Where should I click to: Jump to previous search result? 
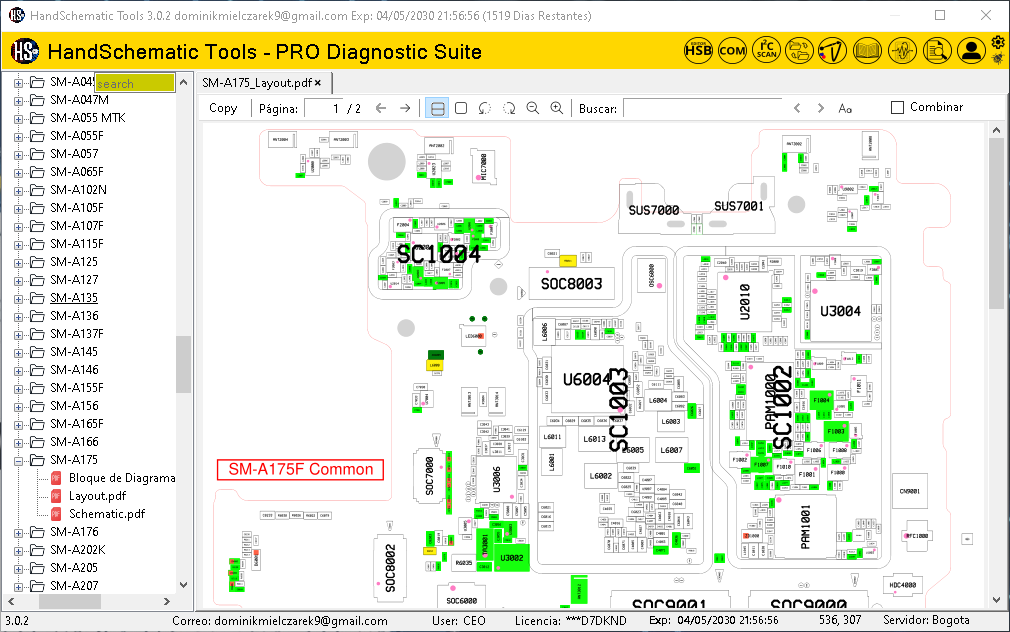pyautogui.click(x=797, y=108)
